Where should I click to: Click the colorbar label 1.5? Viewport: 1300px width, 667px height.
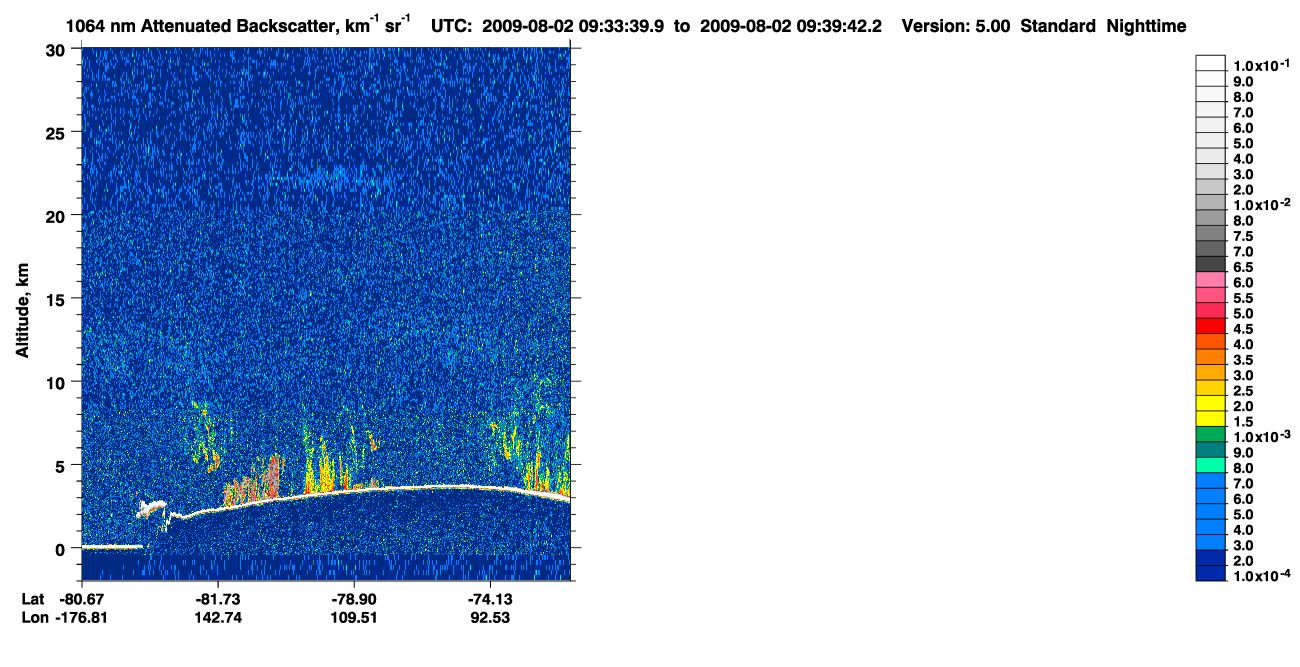[x=1243, y=422]
